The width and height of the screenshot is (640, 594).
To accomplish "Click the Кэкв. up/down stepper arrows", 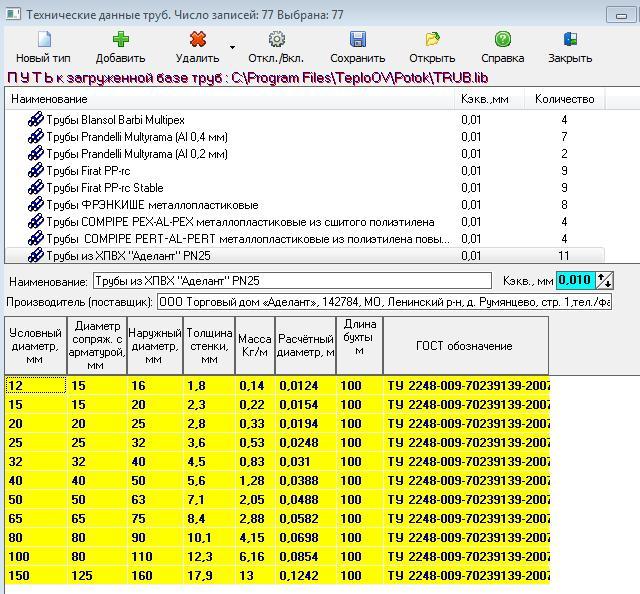I will (x=604, y=280).
